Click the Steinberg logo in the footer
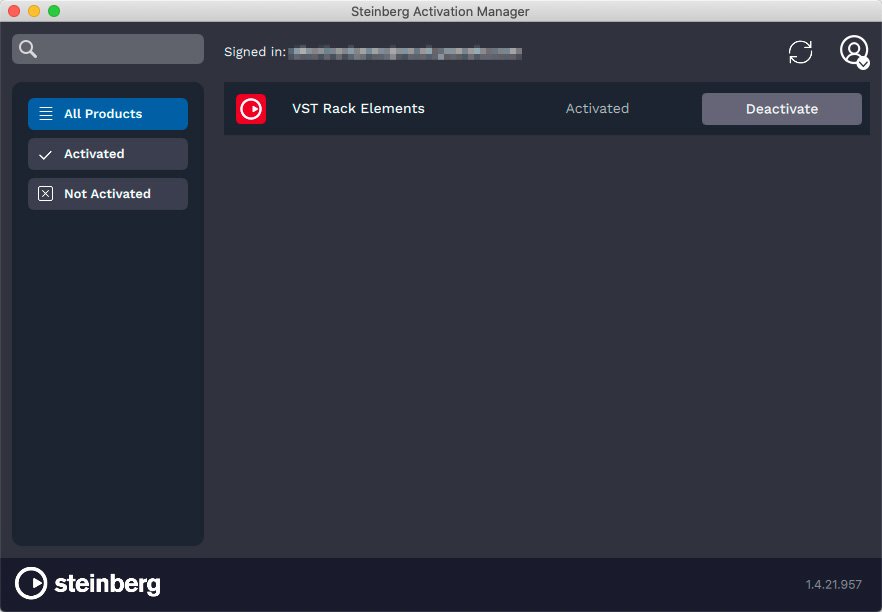The width and height of the screenshot is (882, 612). [x=85, y=583]
